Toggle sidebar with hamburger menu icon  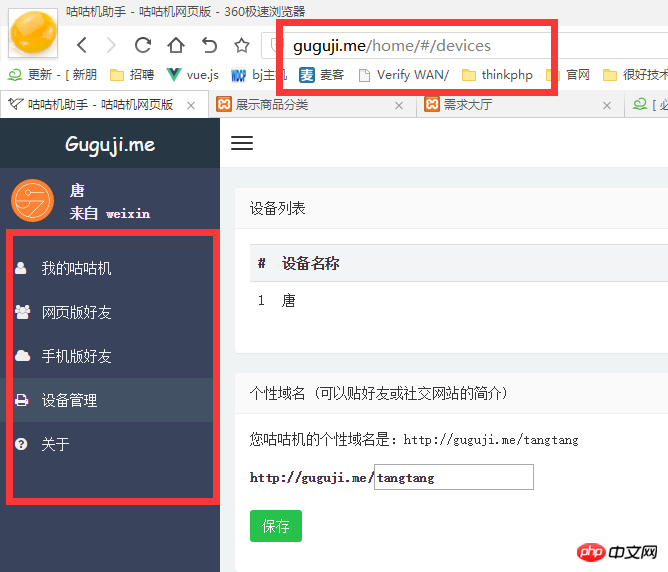click(x=242, y=143)
